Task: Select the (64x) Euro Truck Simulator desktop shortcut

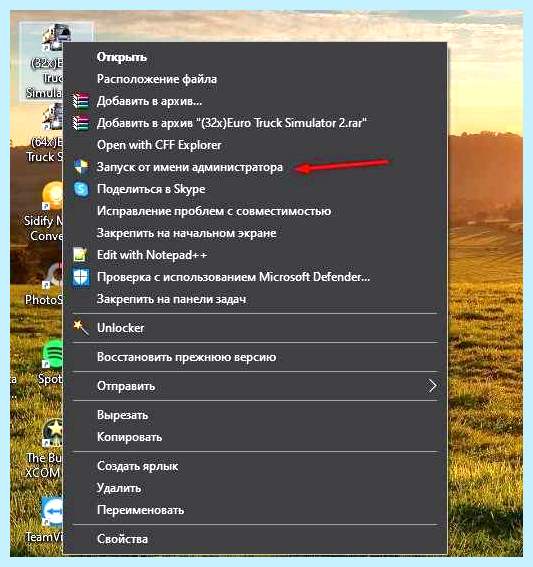Action: pos(43,134)
